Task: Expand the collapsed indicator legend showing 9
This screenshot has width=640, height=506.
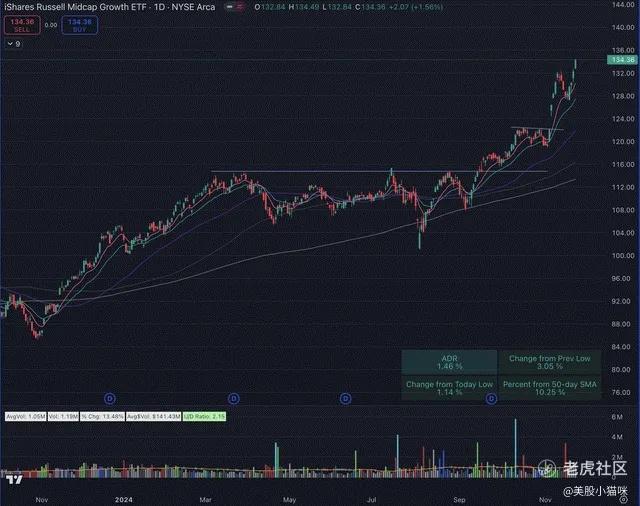Action: click(x=14, y=44)
